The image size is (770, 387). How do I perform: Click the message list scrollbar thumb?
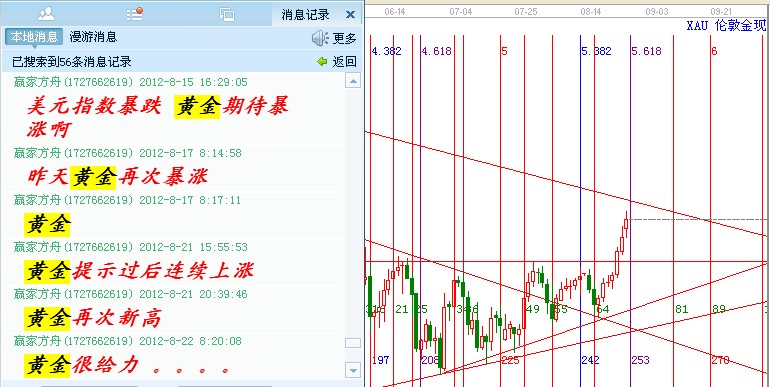pyautogui.click(x=353, y=343)
